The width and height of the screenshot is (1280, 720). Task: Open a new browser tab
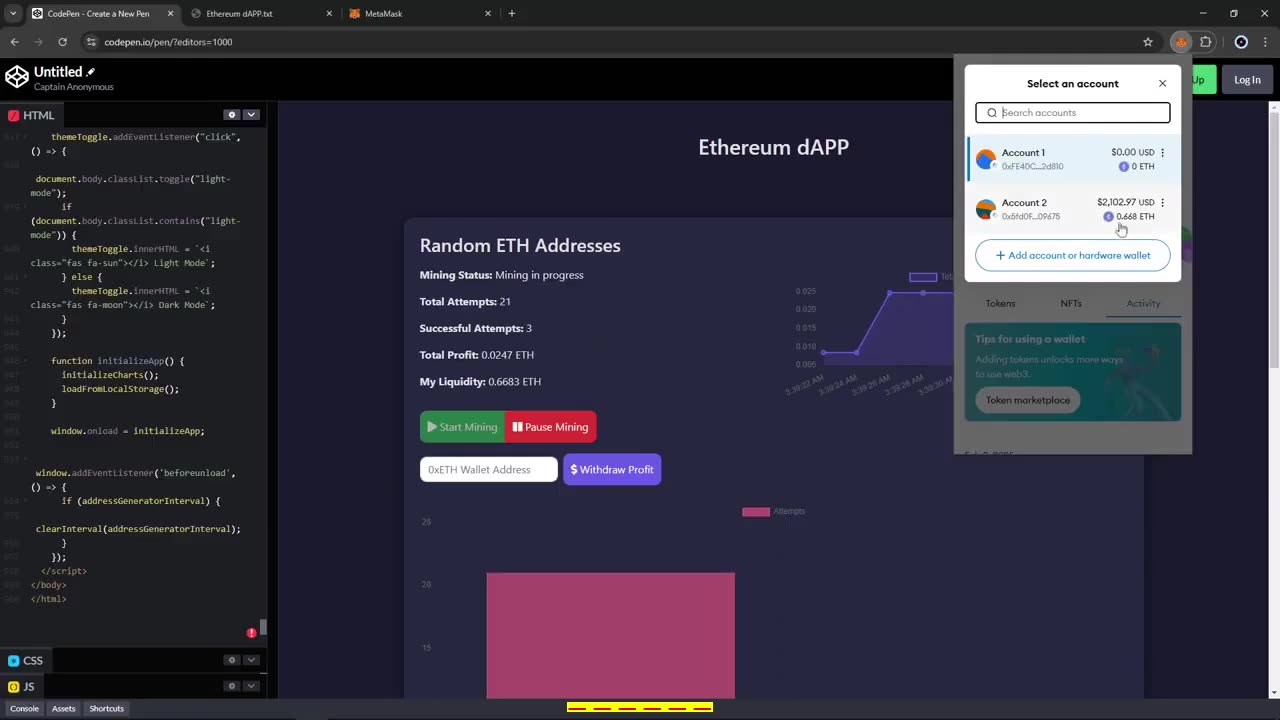point(512,14)
